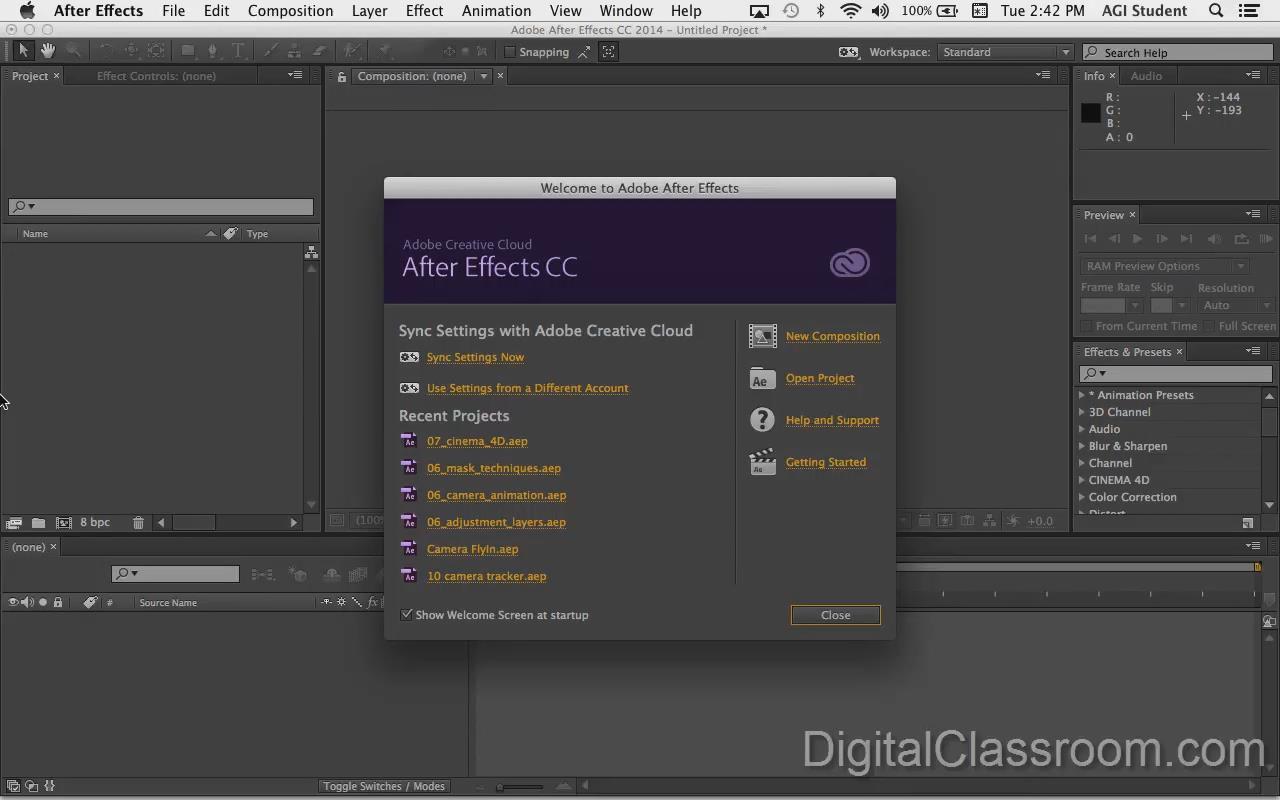Expand the CINEMA 4D effects category
Image resolution: width=1280 pixels, height=800 pixels.
click(1082, 480)
